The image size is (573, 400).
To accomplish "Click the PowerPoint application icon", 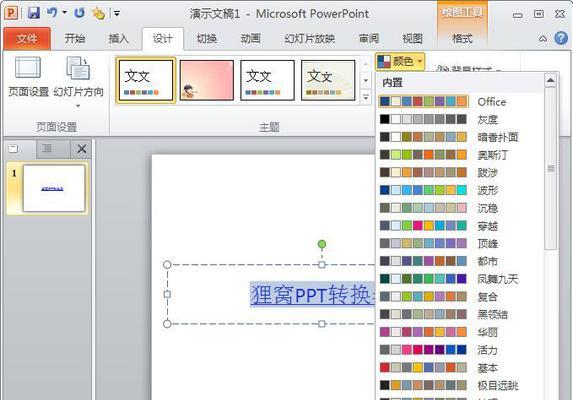I will coord(11,13).
